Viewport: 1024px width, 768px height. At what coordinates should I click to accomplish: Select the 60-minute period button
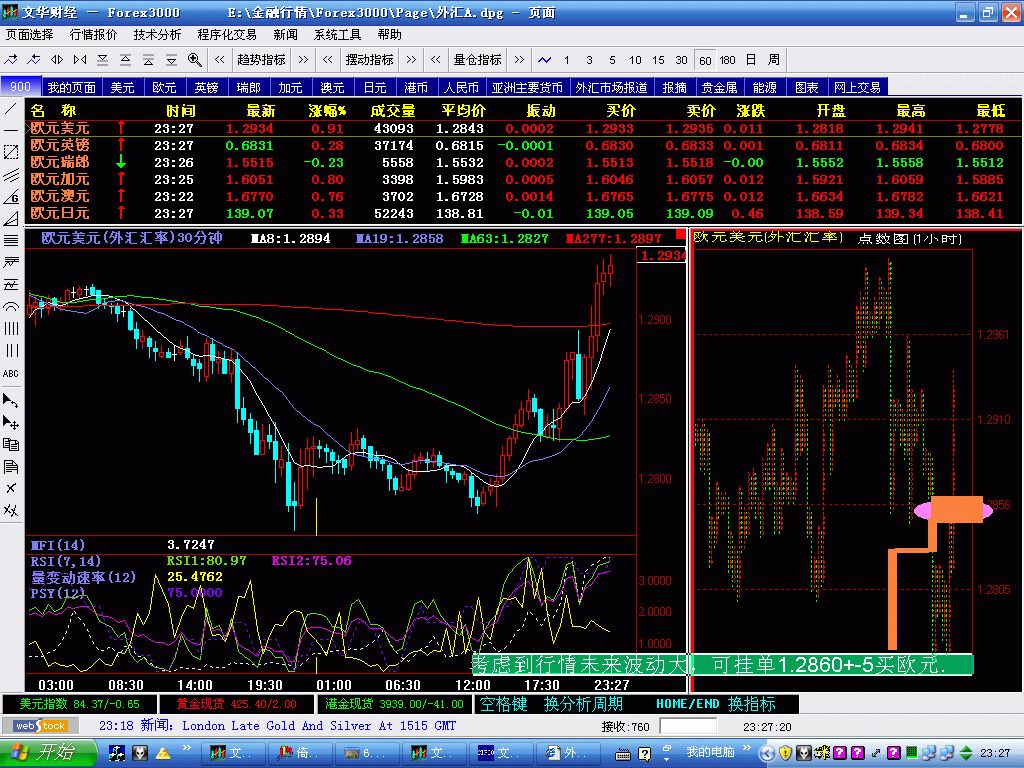[x=705, y=60]
